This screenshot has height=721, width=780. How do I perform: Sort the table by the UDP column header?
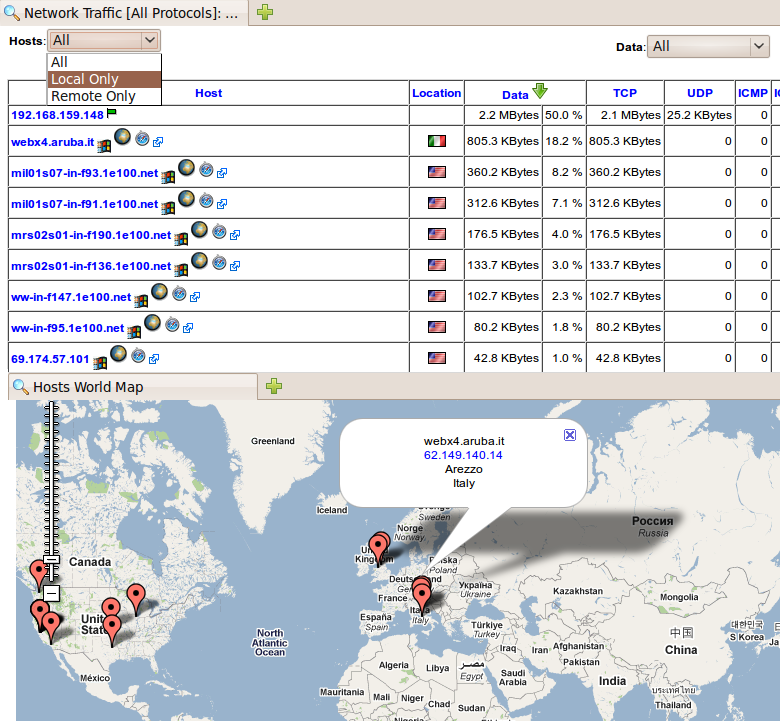coord(699,93)
